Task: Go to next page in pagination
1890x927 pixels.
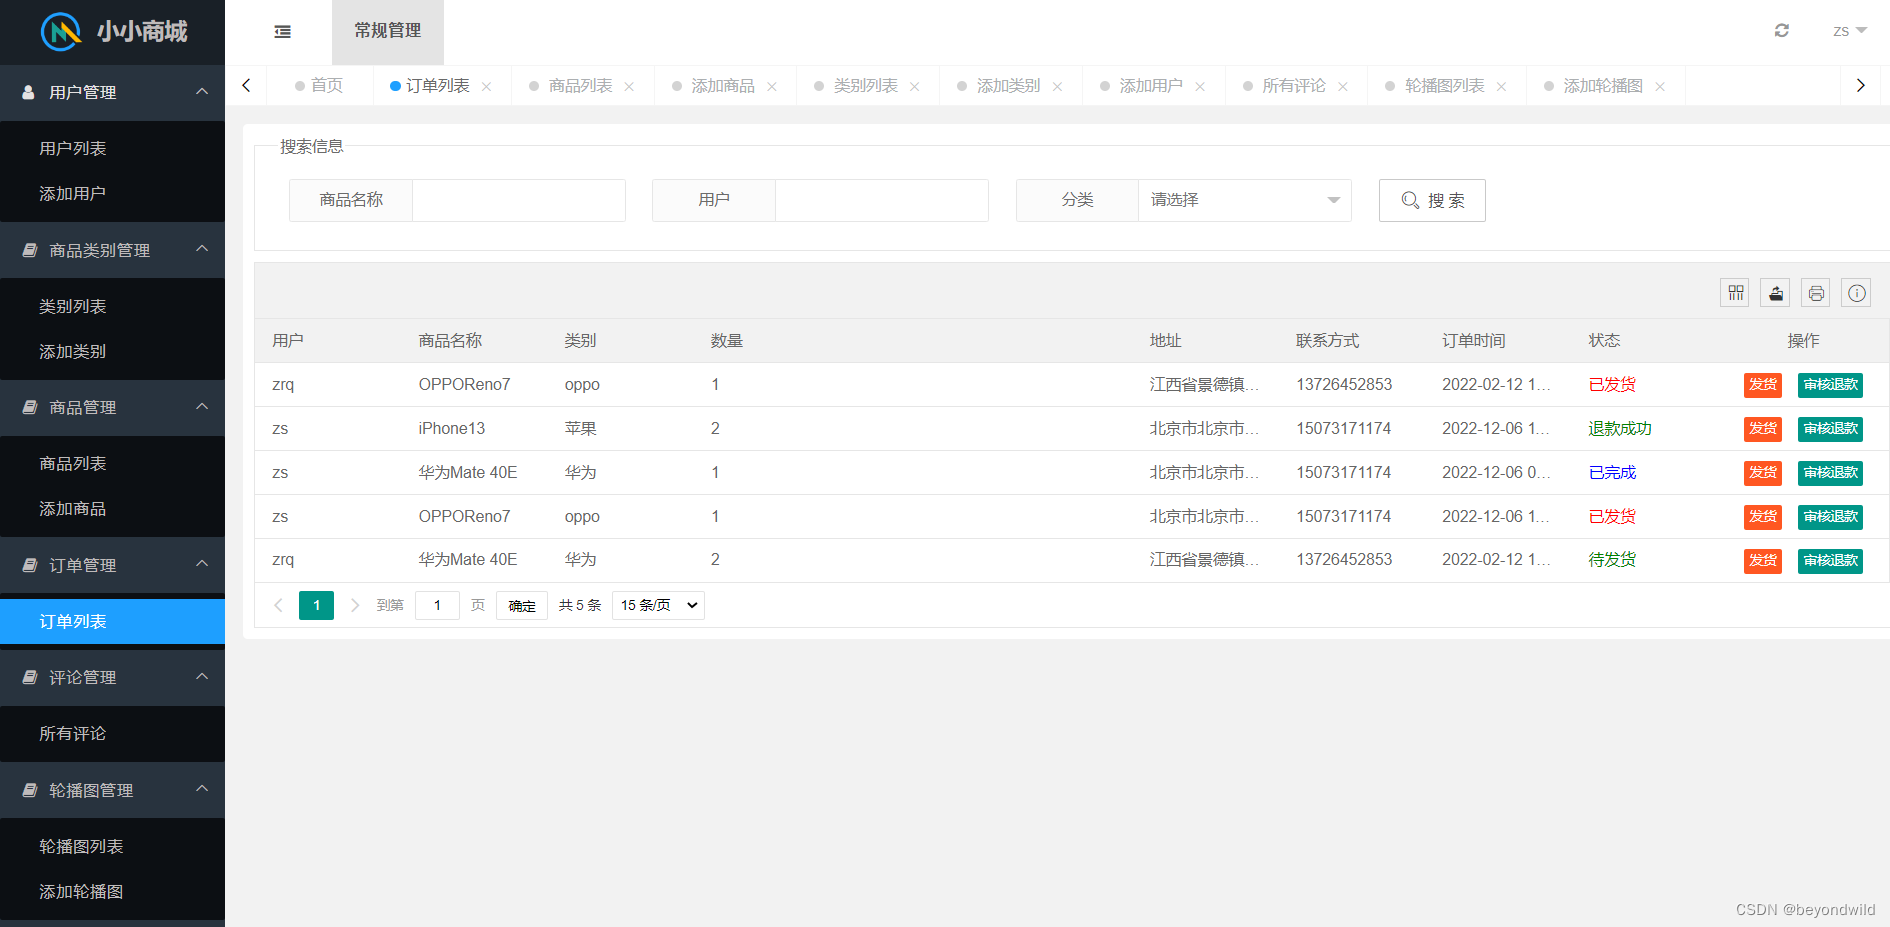Action: click(354, 605)
